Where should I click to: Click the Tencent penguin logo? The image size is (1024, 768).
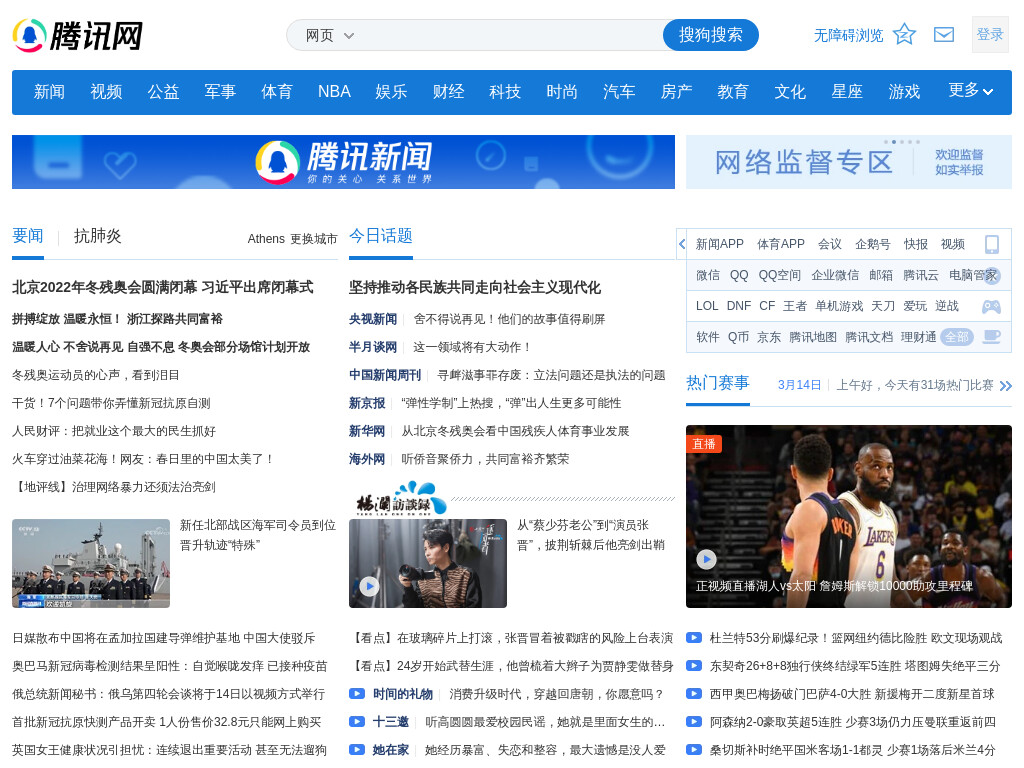78,35
